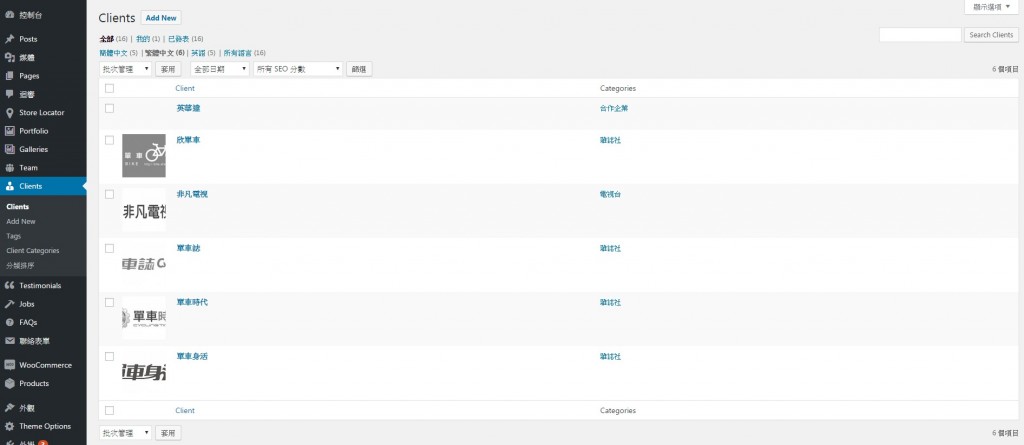Open the bottom 批次管理 bulk actions dropdown
This screenshot has height=445, width=1024.
[x=125, y=433]
